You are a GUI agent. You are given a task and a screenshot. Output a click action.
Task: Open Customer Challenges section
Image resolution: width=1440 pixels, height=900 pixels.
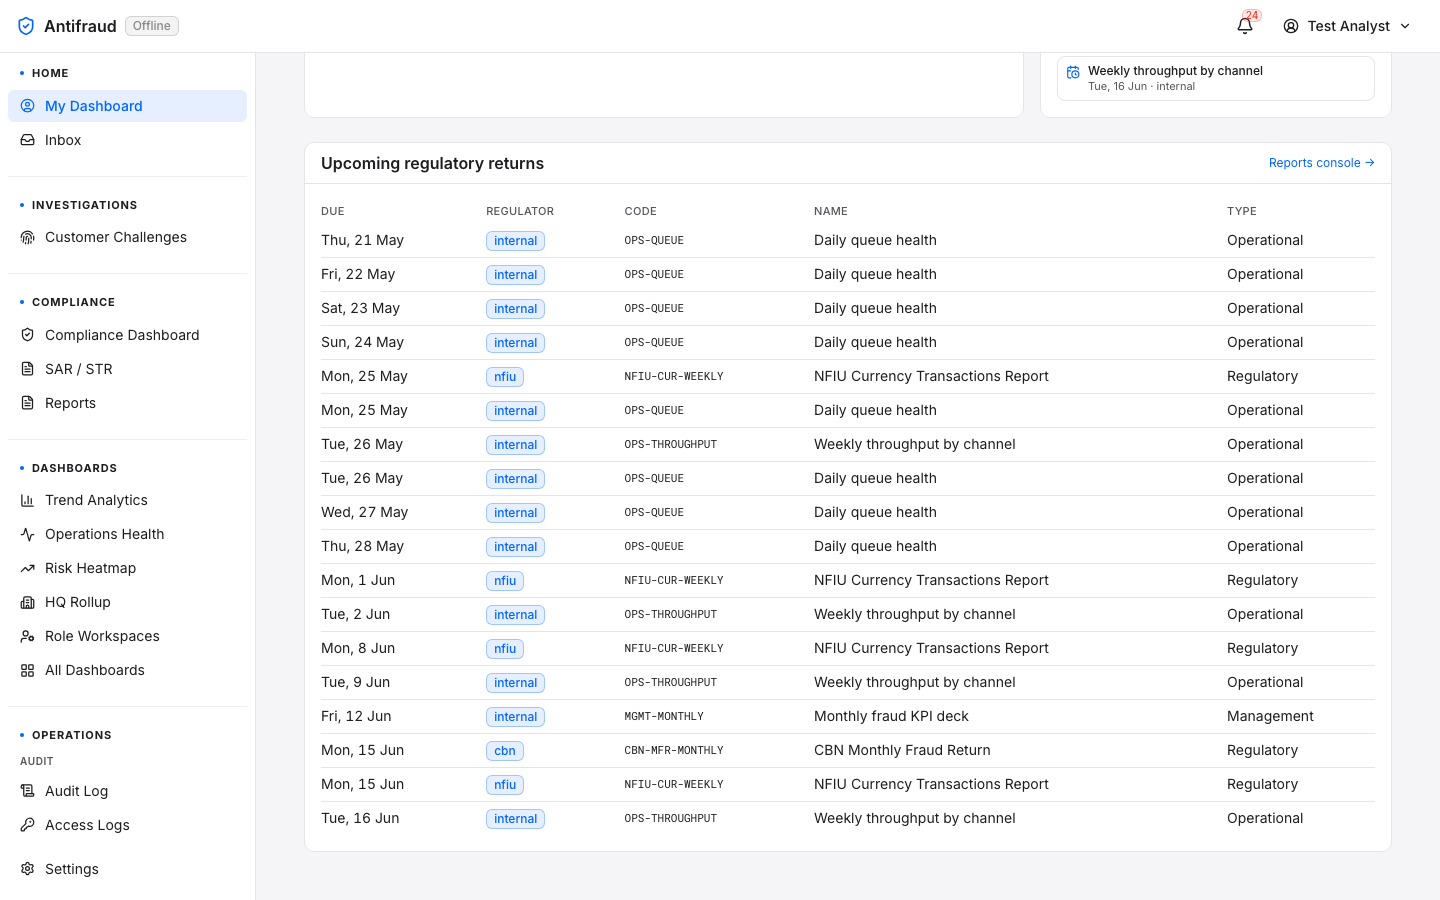[127, 237]
